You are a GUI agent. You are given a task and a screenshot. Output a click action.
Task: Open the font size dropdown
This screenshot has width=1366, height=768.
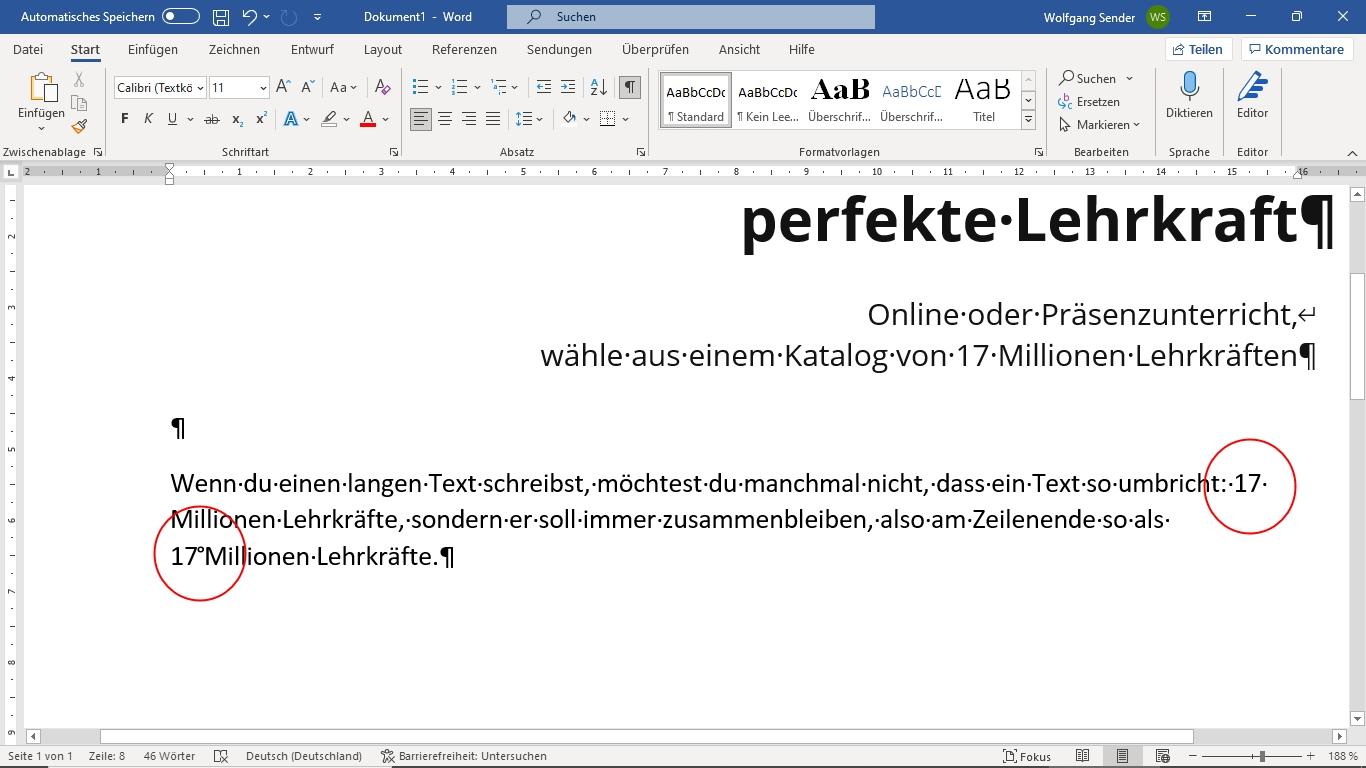pos(263,88)
